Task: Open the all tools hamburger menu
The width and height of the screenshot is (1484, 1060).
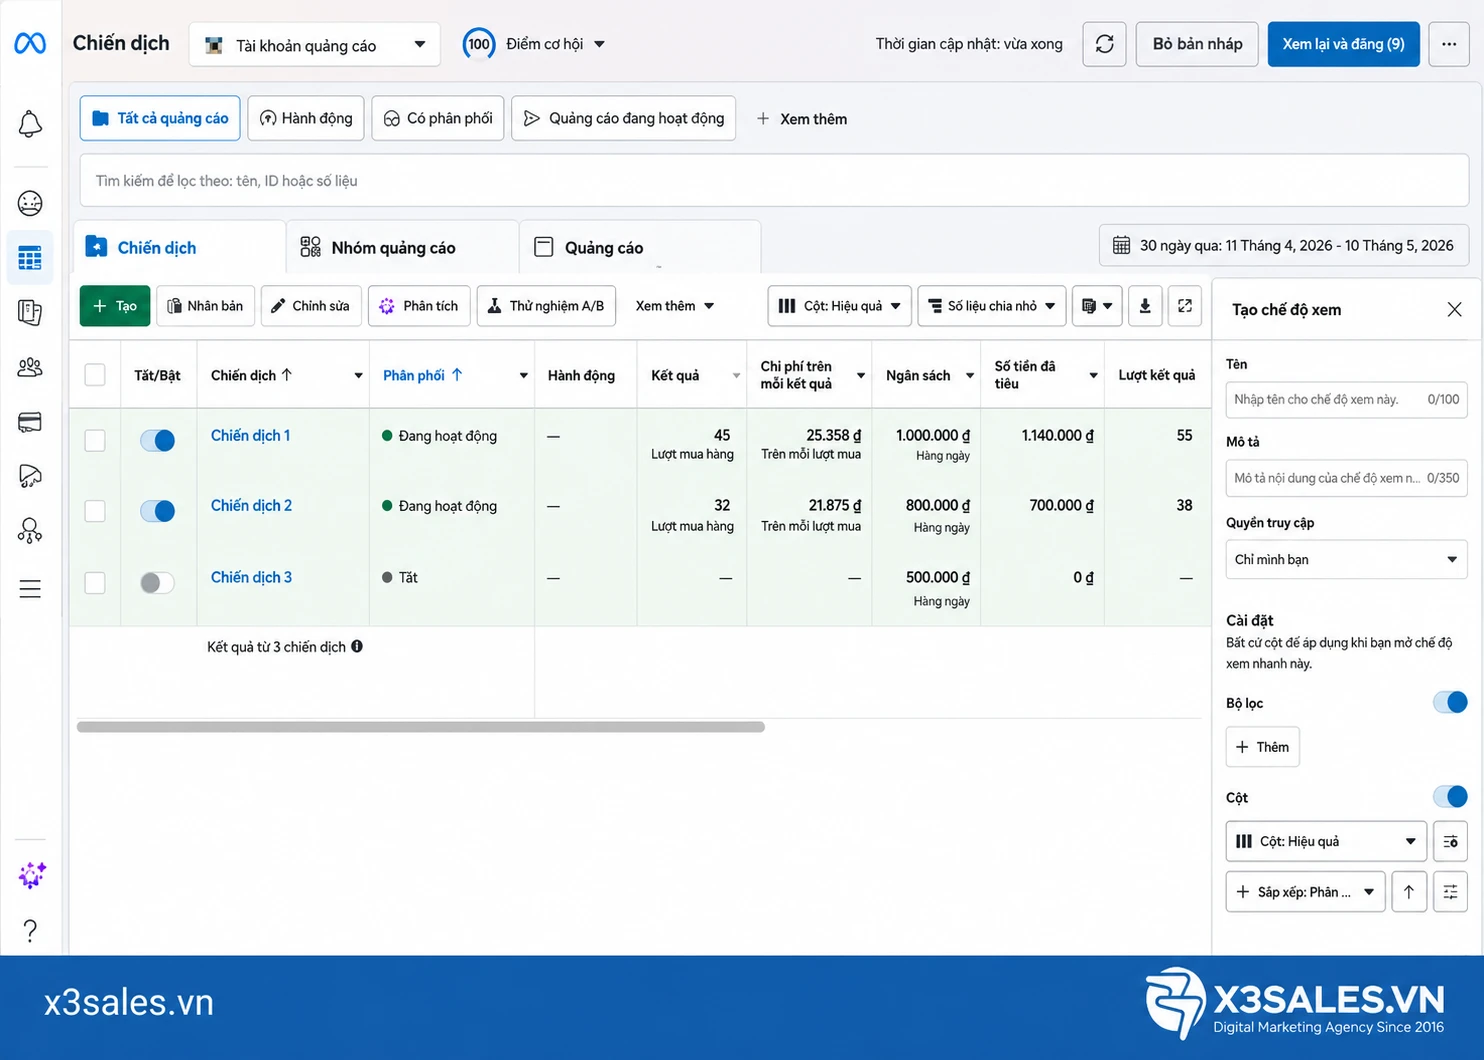Action: click(30, 589)
